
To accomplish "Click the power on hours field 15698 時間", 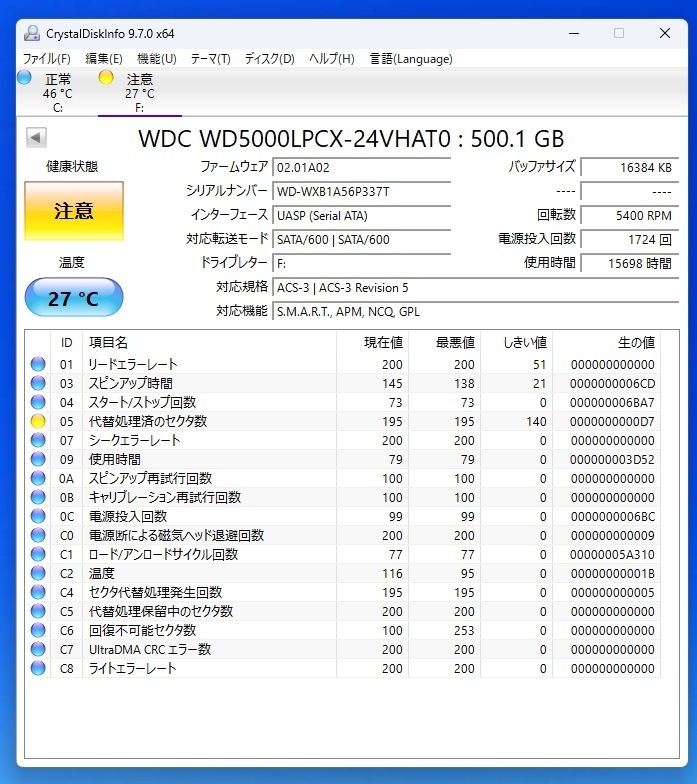I will pos(630,264).
